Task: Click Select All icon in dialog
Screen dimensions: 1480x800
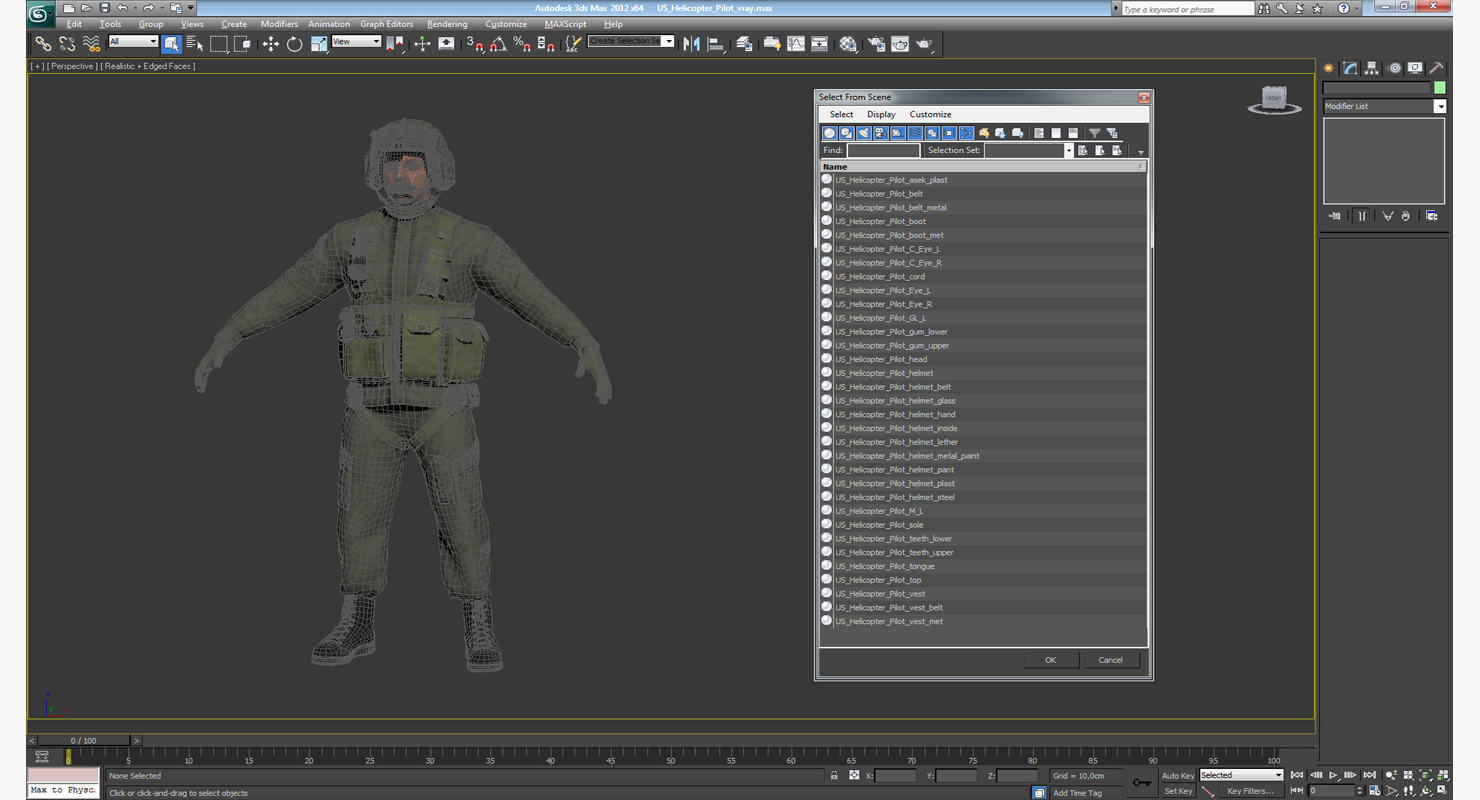Action: coord(1039,133)
